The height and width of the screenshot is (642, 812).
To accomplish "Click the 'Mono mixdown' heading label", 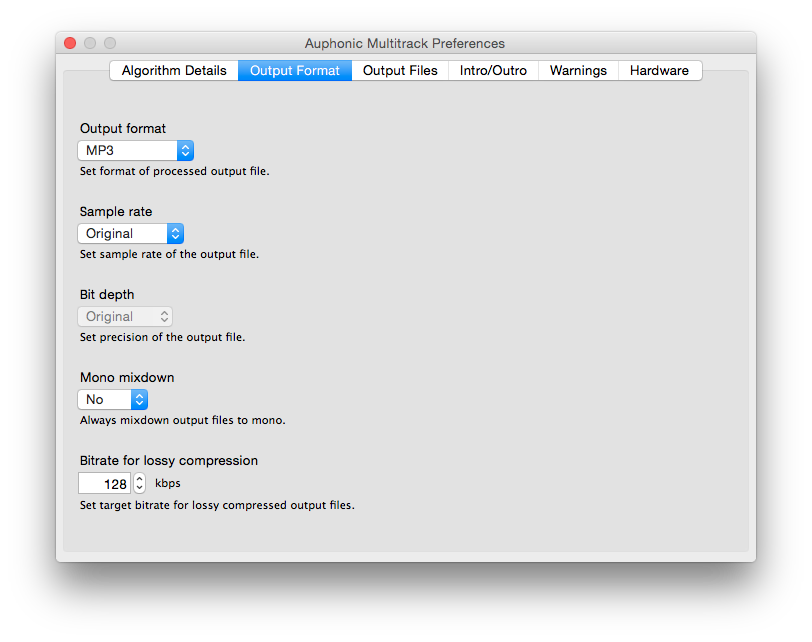I will [x=127, y=377].
